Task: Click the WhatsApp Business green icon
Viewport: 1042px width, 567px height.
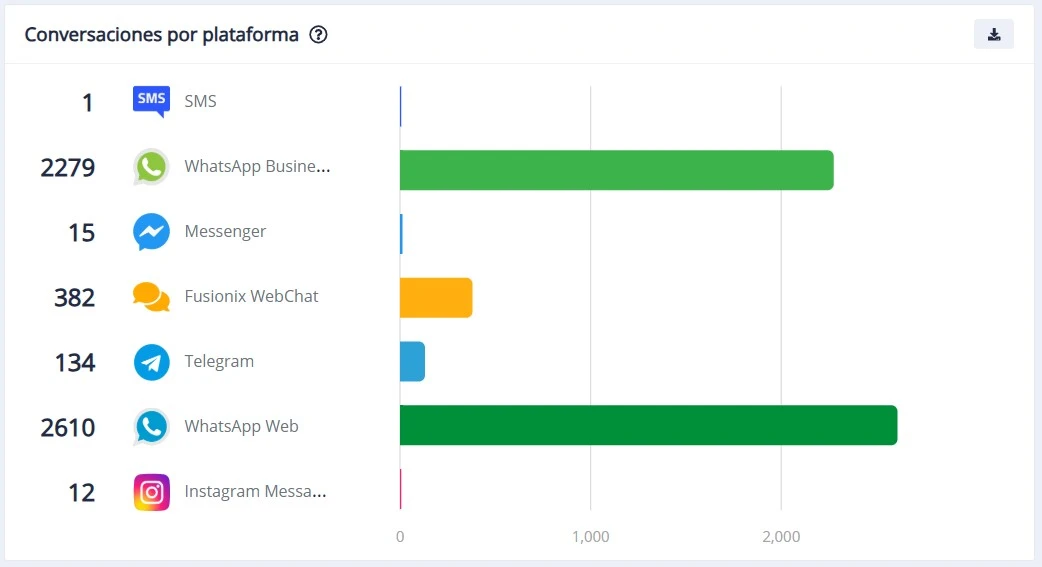Action: click(152, 167)
